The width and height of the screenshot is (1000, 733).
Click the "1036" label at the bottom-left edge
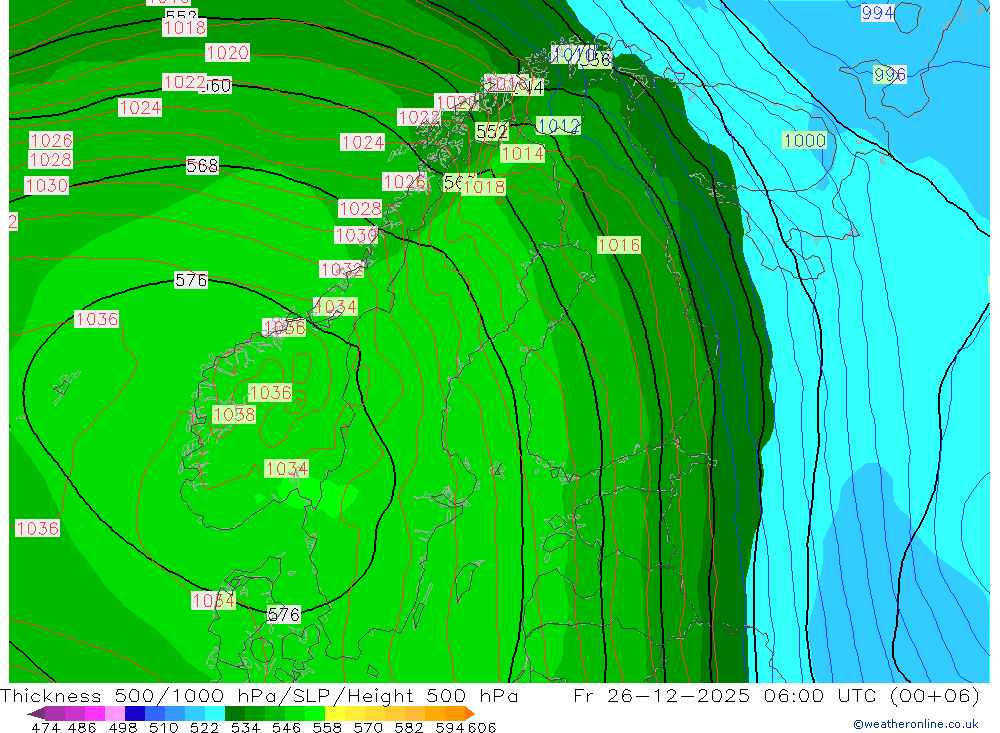pos(37,528)
